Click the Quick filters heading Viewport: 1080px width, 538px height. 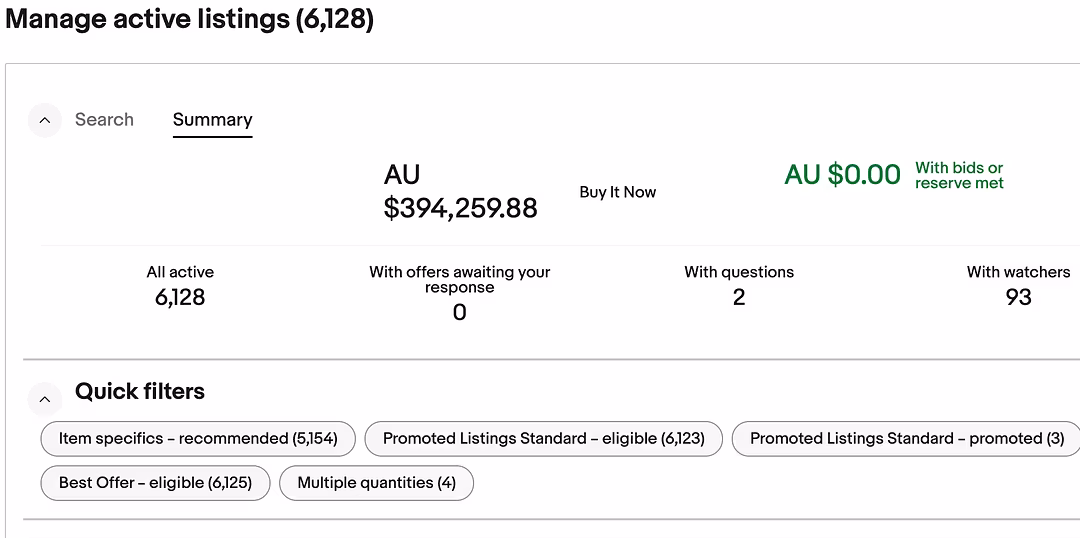point(140,391)
